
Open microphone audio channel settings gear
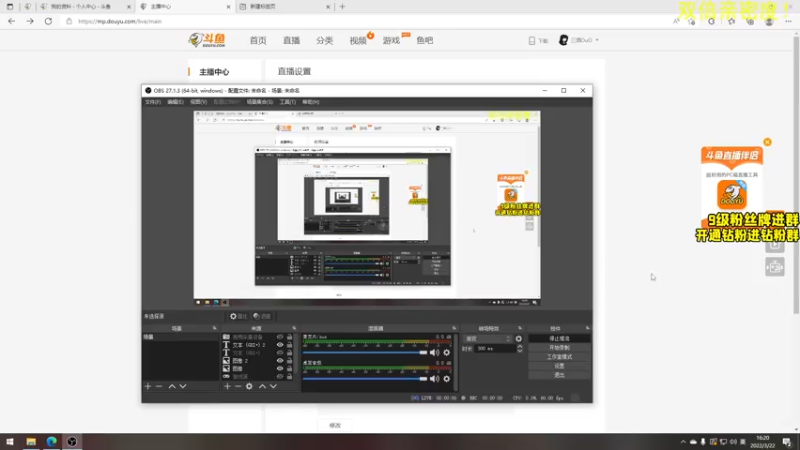[446, 353]
